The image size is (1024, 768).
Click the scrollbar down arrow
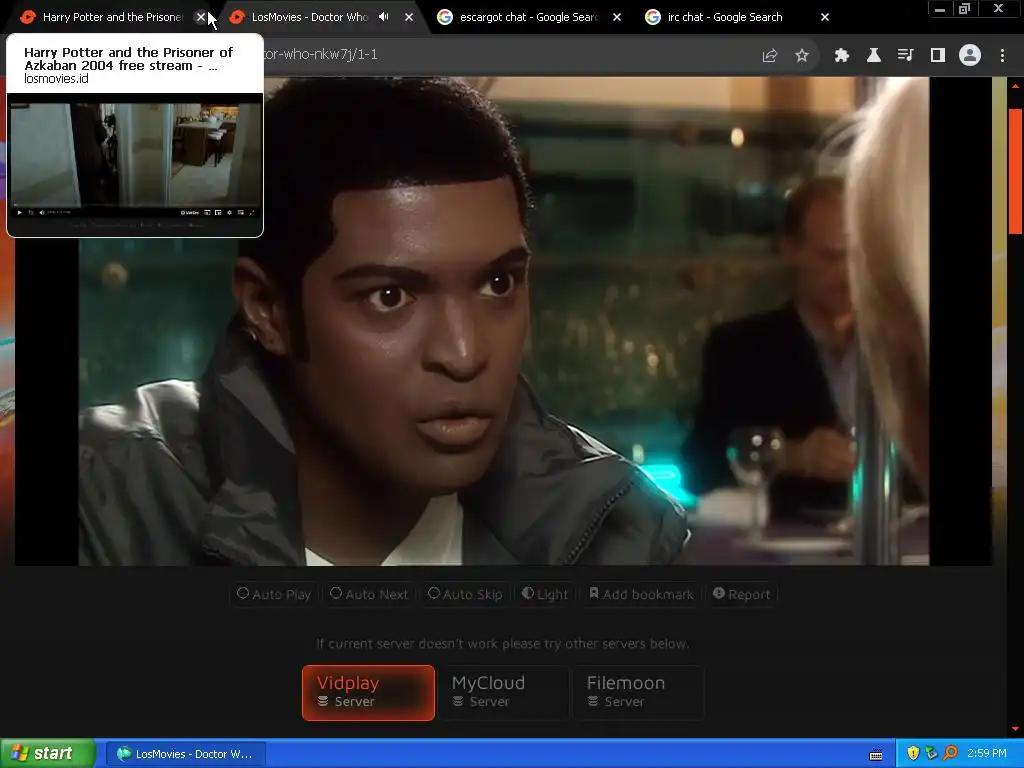coord(1016,728)
